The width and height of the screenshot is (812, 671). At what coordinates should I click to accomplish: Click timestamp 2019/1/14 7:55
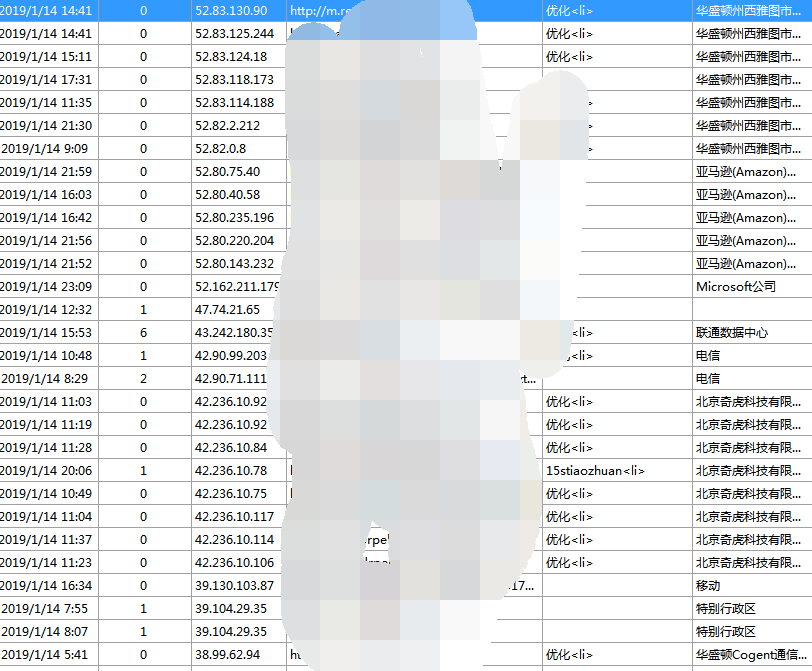coord(45,609)
